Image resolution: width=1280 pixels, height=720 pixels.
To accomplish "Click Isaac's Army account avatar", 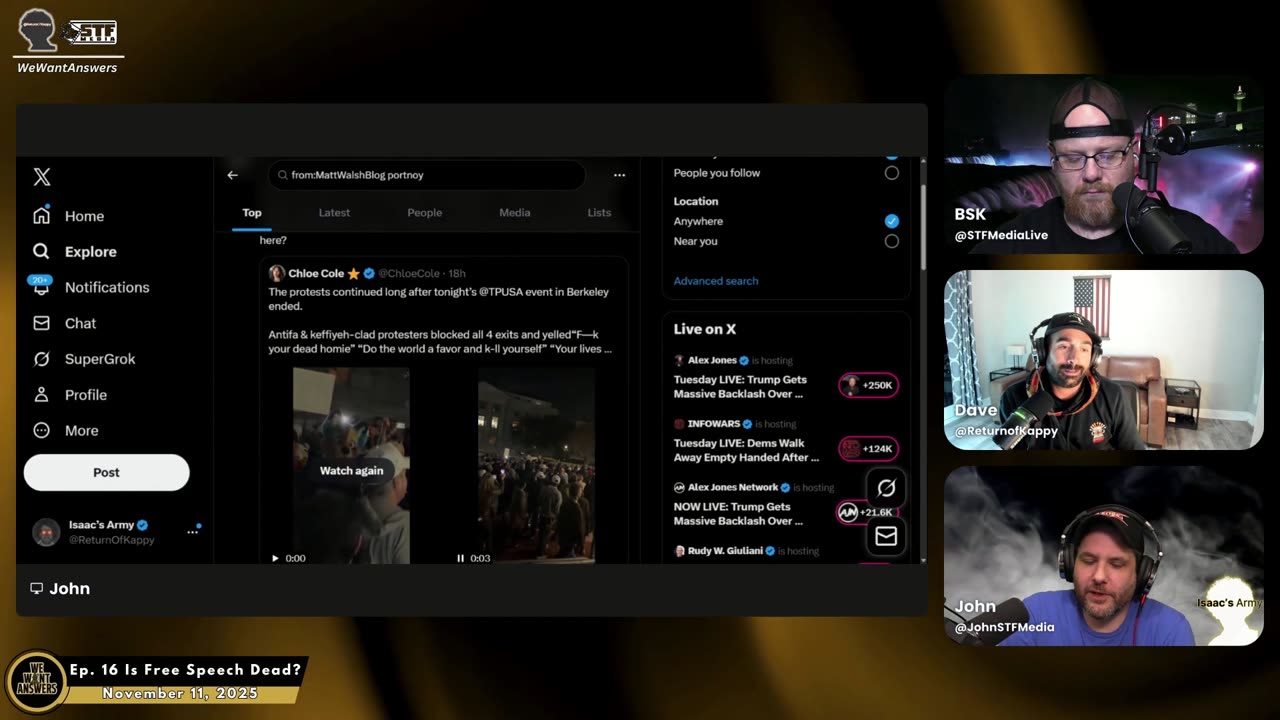I will [x=46, y=532].
